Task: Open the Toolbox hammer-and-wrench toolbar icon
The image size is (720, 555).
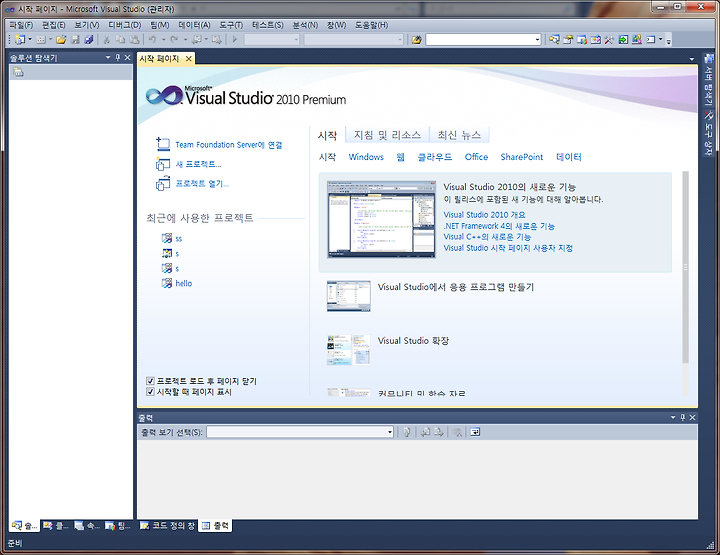Action: pos(609,40)
